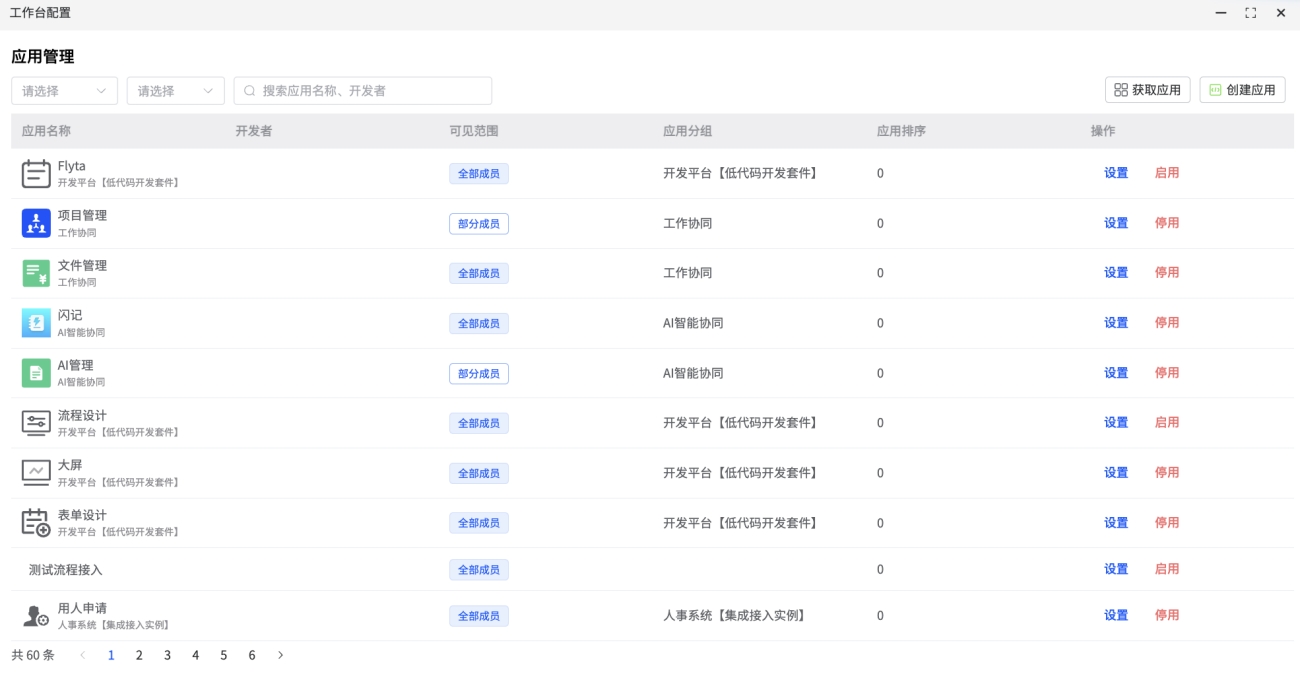This screenshot has width=1301, height=688.
Task: Click the 文件管理 app icon
Action: click(36, 273)
